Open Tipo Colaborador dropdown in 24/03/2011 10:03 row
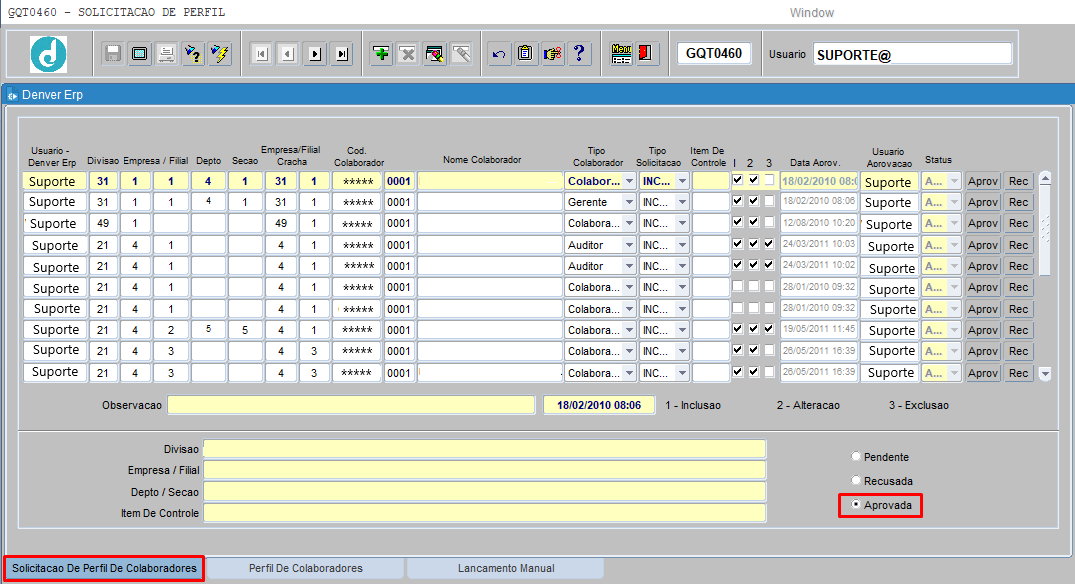Image resolution: width=1075 pixels, height=584 pixels. click(629, 245)
